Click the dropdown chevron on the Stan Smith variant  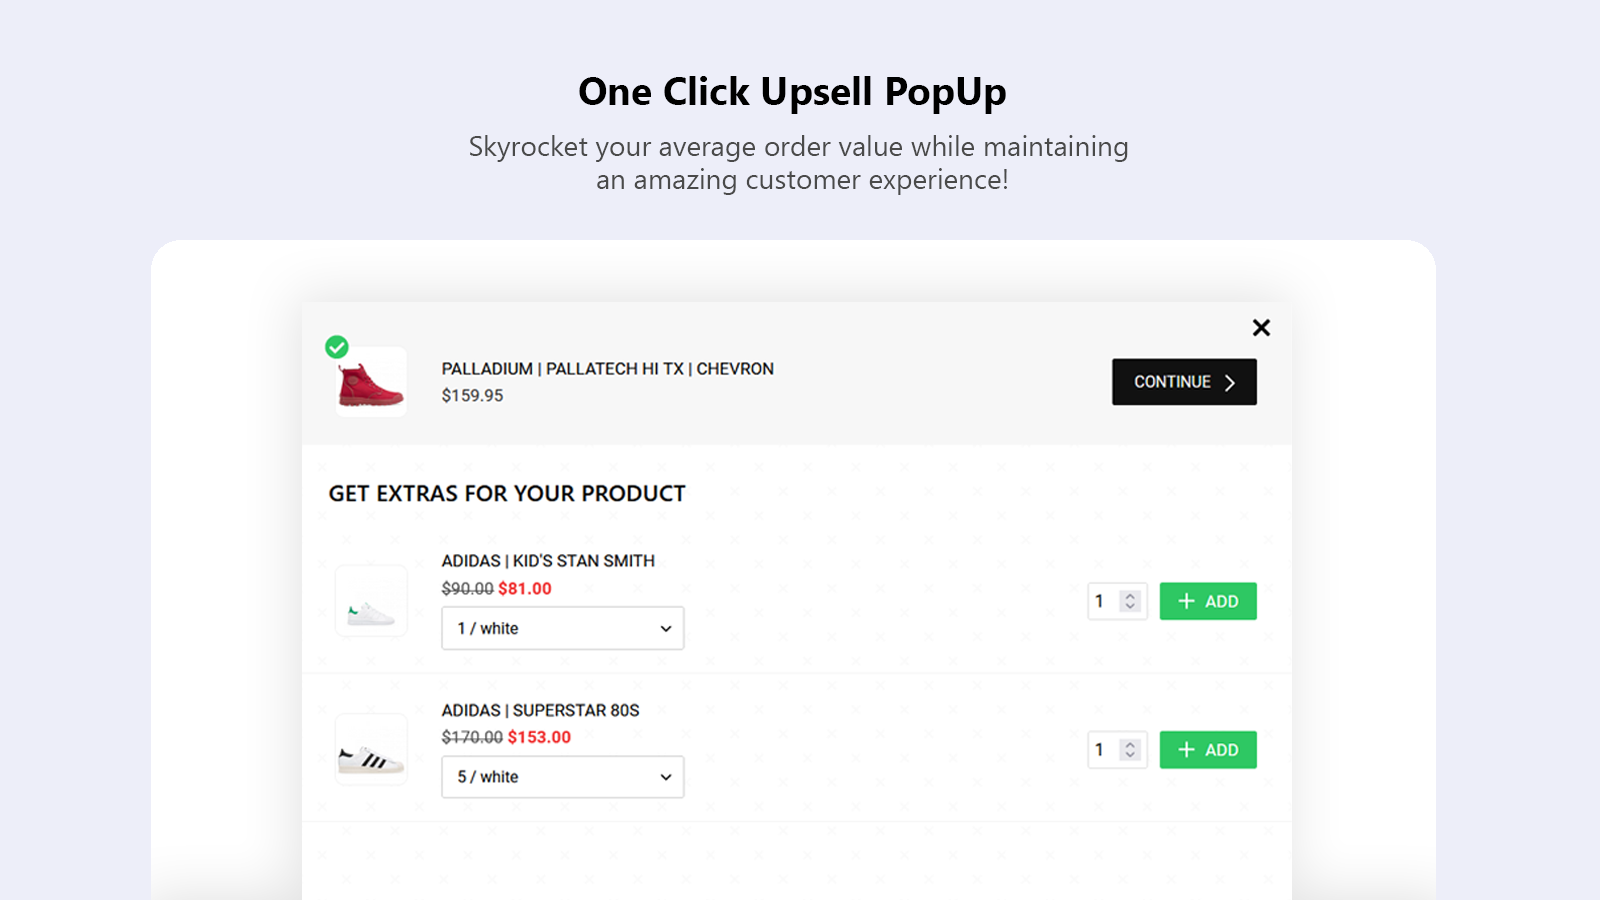point(665,628)
